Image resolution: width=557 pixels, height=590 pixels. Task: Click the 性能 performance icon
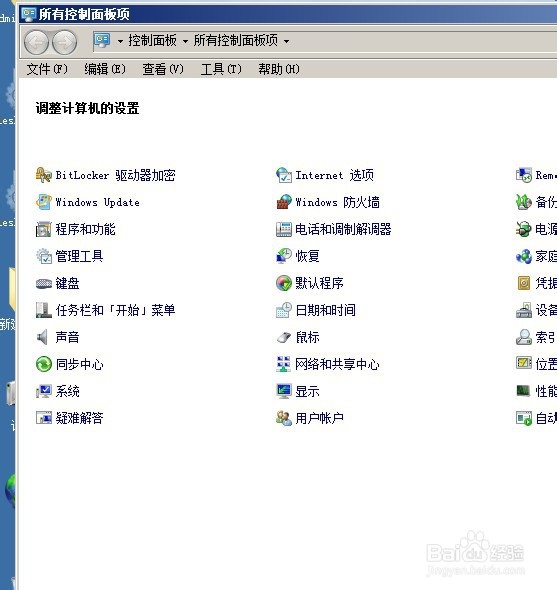(x=524, y=391)
